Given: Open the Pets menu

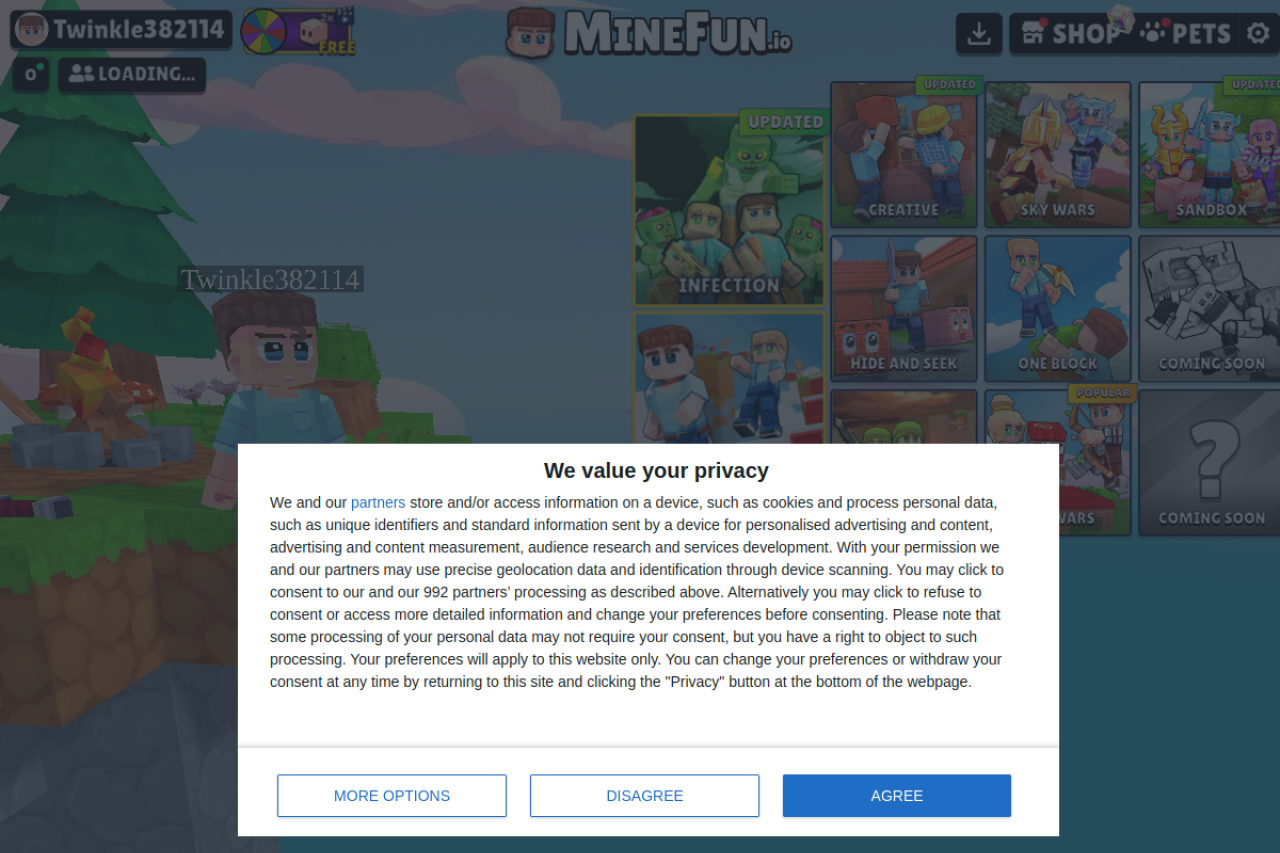Looking at the screenshot, I should [x=1185, y=34].
